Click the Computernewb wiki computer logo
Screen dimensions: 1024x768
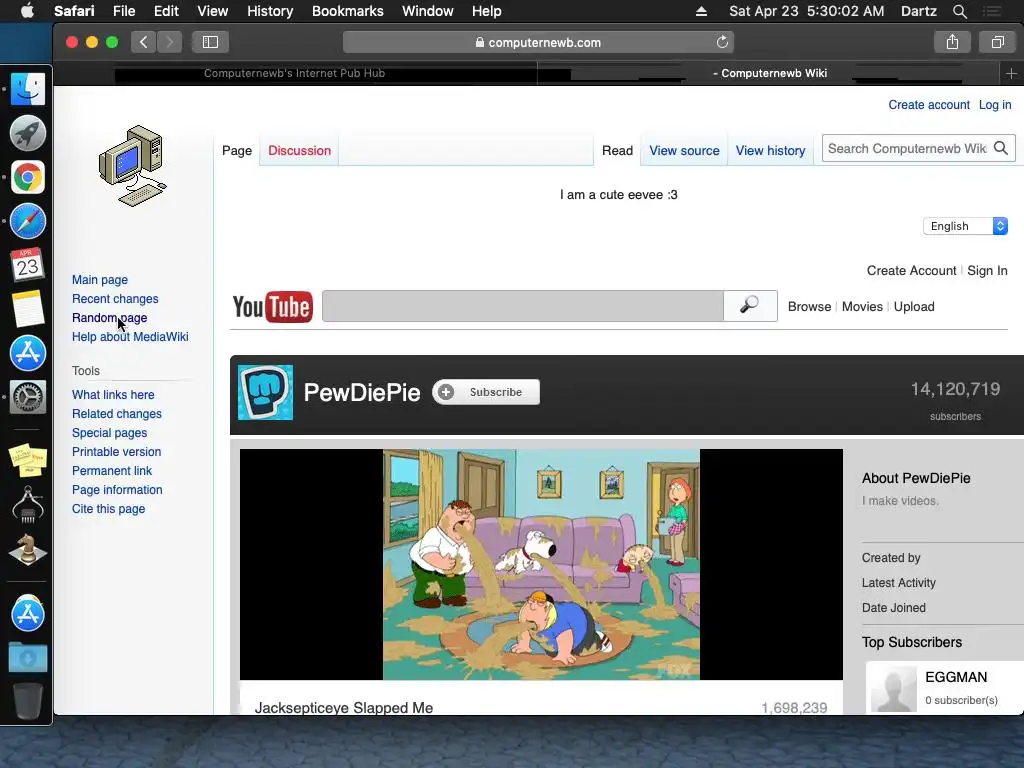click(x=133, y=166)
